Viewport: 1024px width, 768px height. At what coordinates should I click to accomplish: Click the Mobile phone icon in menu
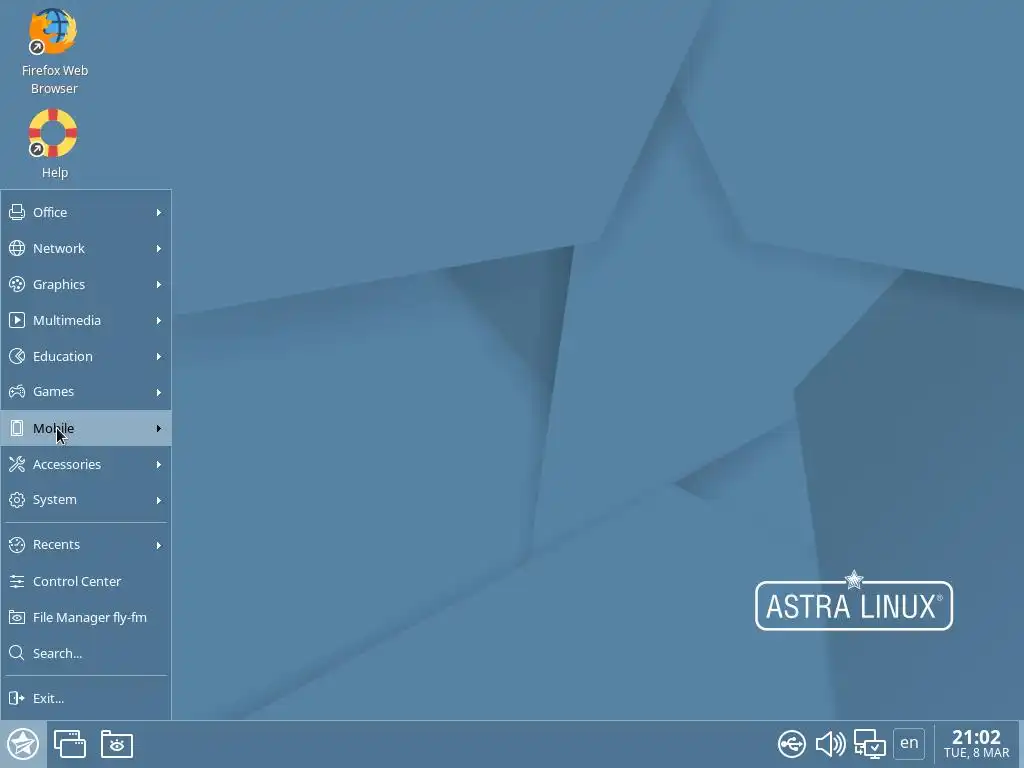(x=17, y=428)
